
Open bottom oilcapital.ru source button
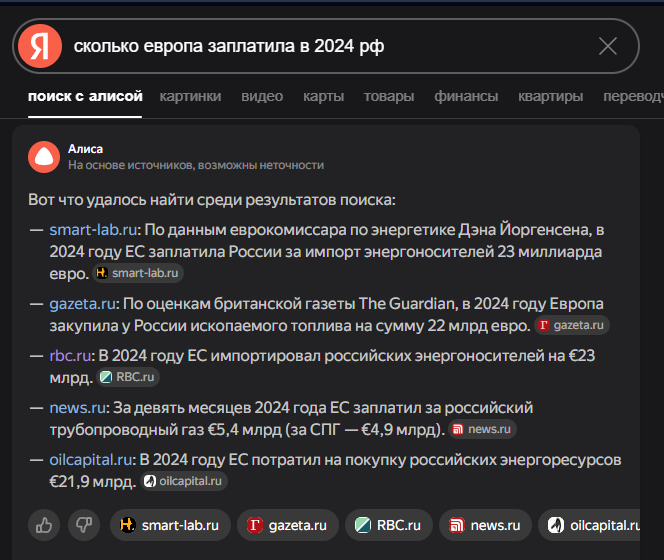coord(589,525)
